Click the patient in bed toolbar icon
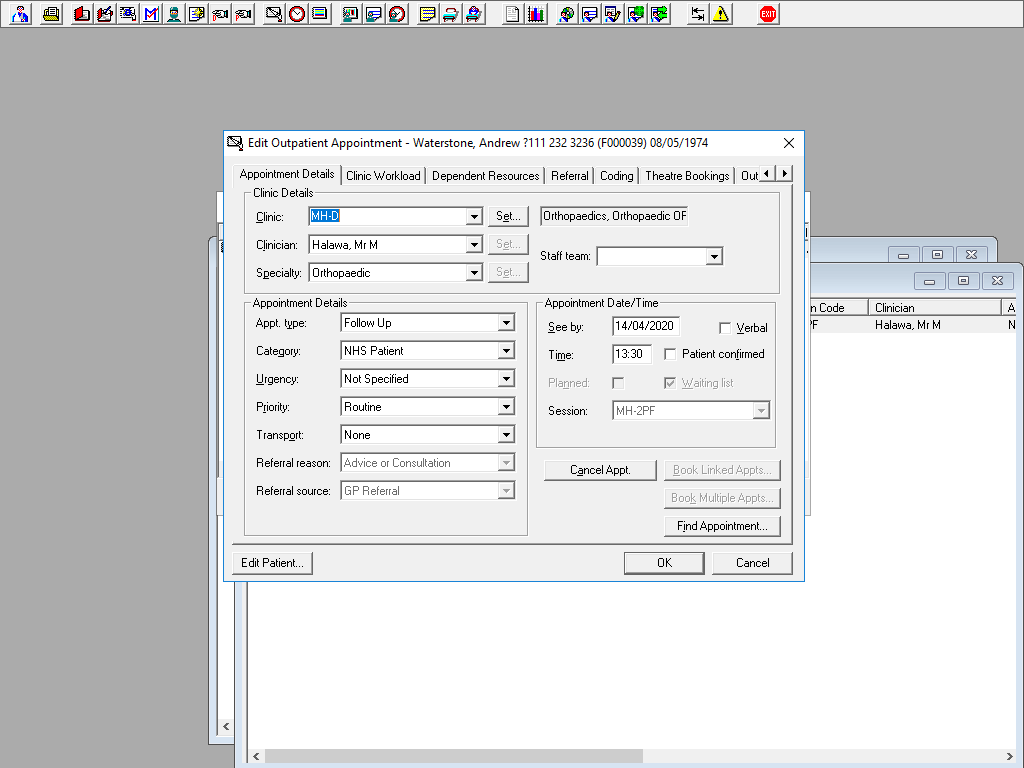Viewport: 1024px width, 768px height. pyautogui.click(x=474, y=14)
